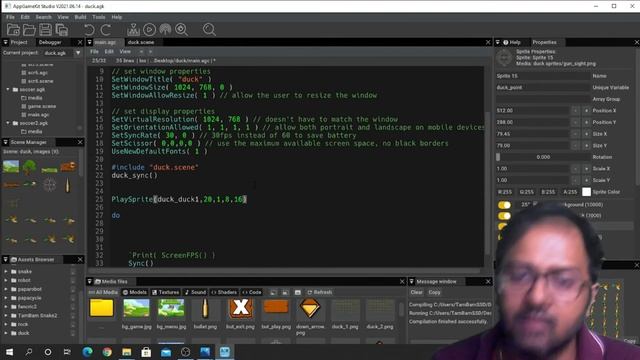Open Microsoft Store from the taskbar
This screenshot has height=360, width=640.
[x=146, y=352]
